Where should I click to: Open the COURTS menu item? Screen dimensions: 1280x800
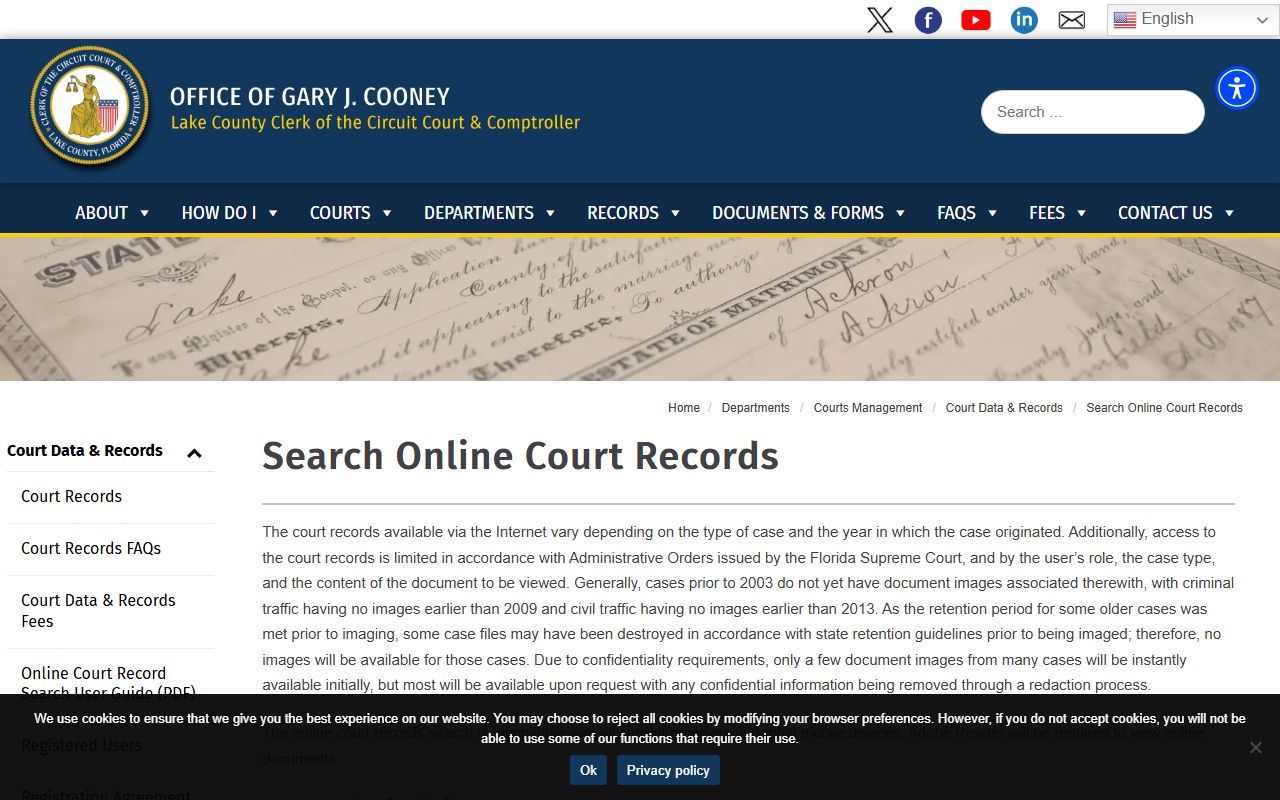point(340,213)
